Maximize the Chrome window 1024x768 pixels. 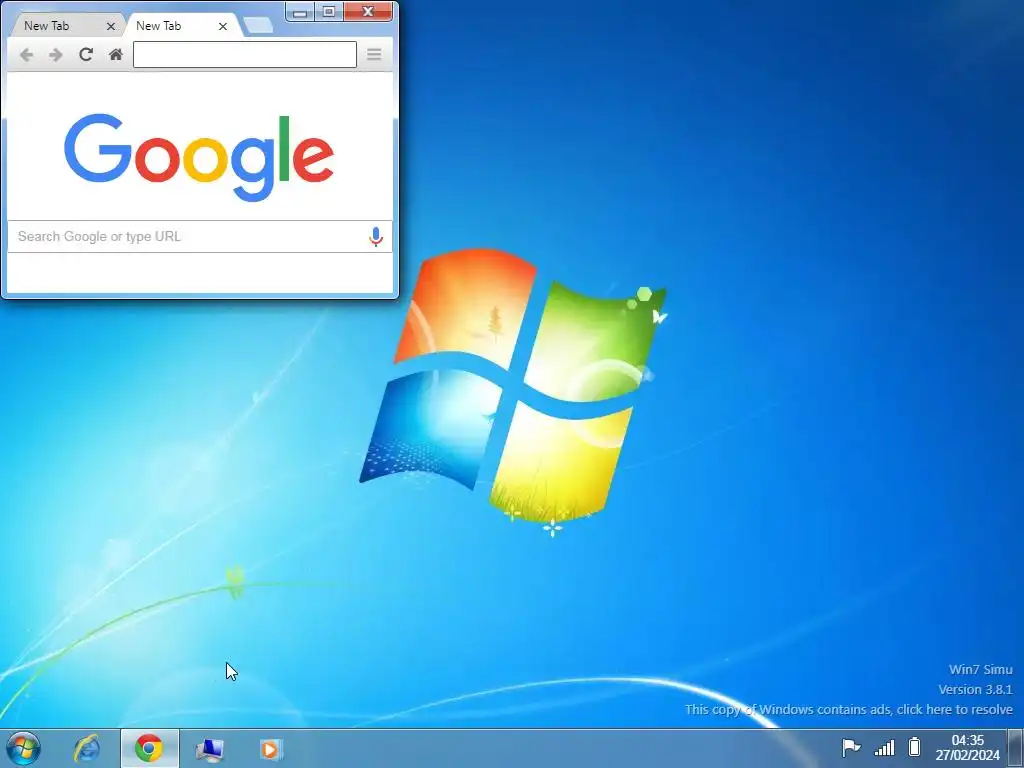[329, 12]
